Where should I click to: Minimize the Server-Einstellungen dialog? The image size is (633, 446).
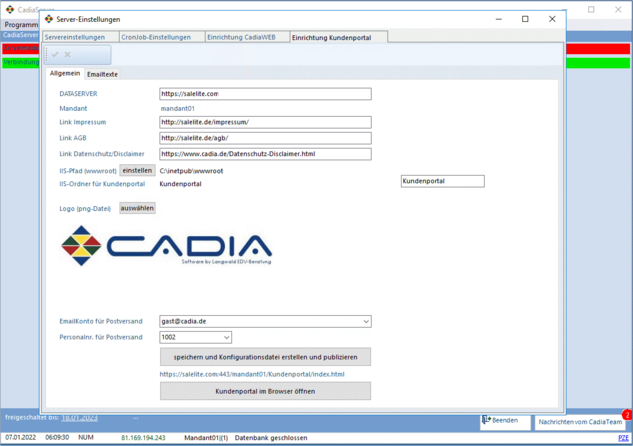point(499,19)
